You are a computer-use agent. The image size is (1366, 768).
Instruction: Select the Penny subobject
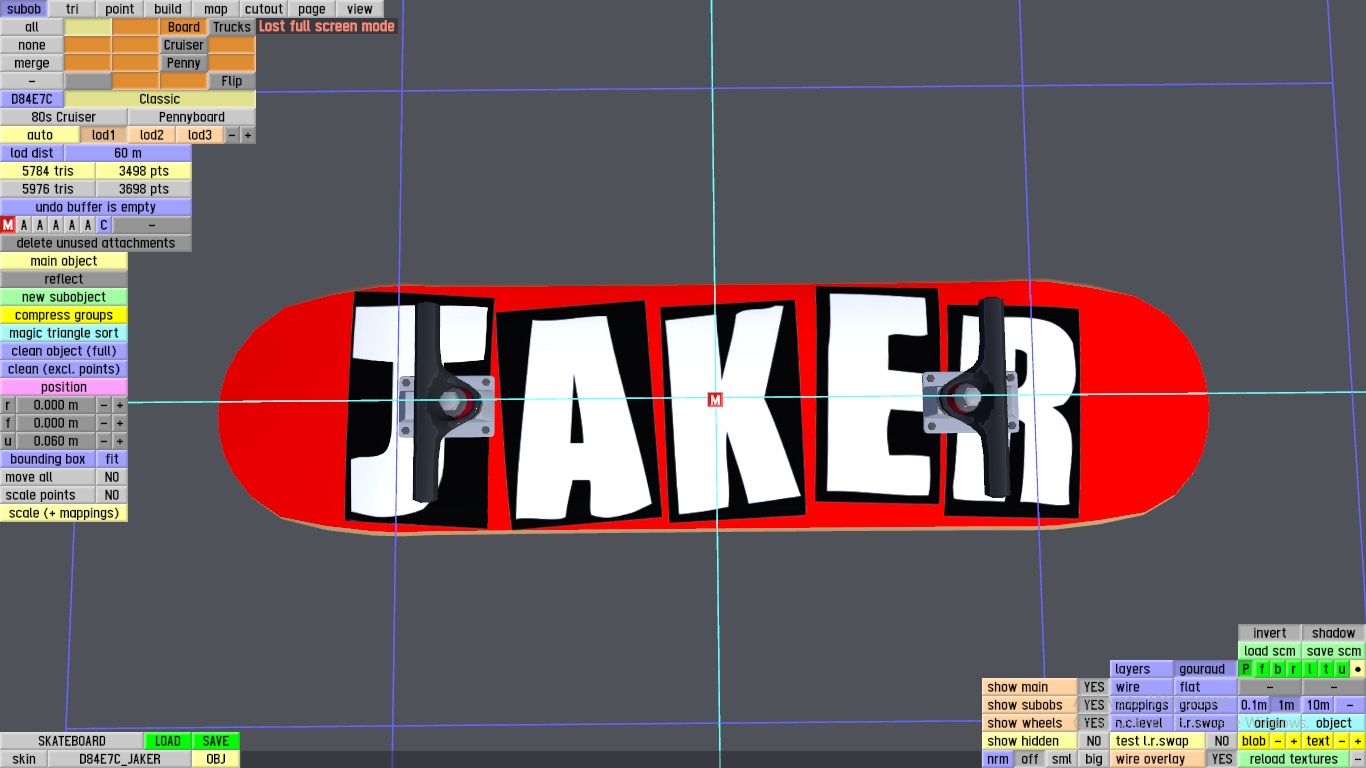tap(184, 63)
